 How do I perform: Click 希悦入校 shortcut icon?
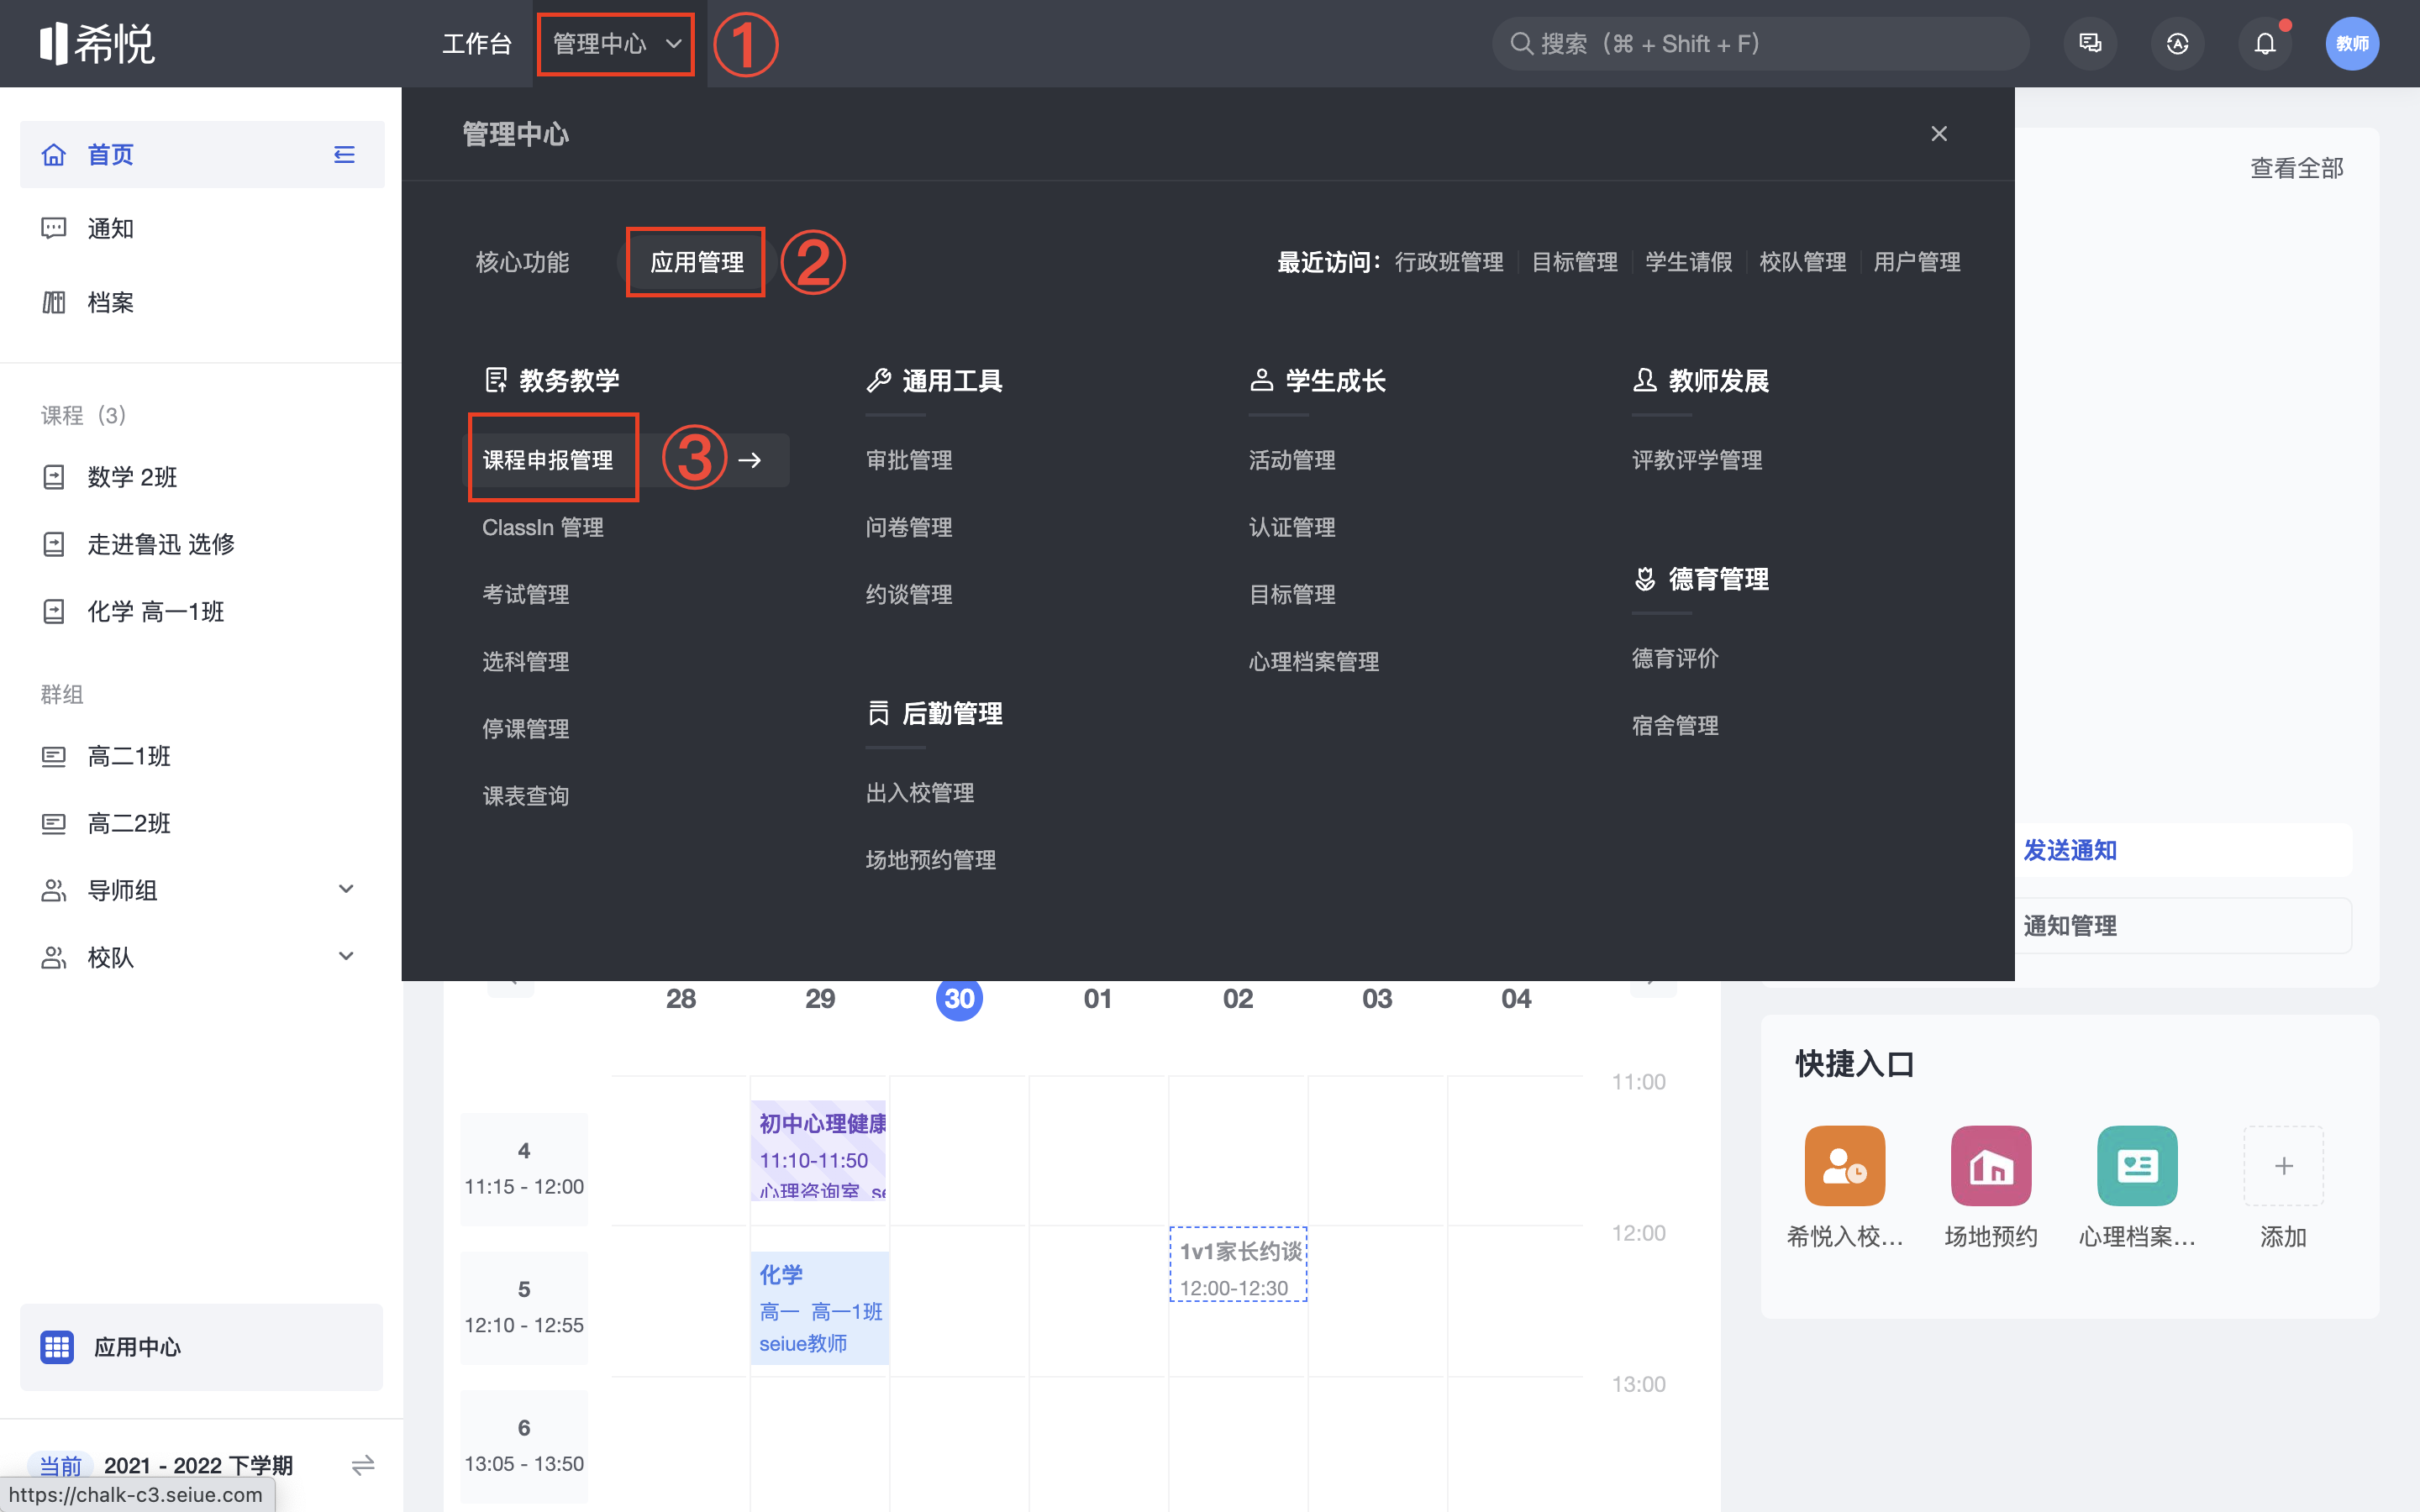click(x=1845, y=1166)
